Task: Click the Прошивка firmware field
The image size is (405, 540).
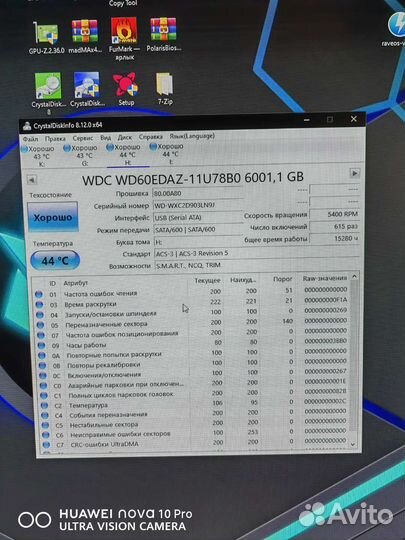Action: coord(198,193)
